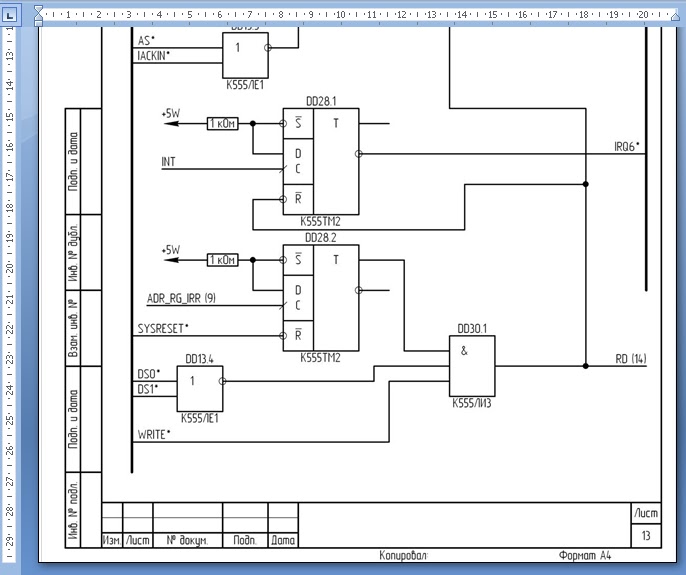Viewport: 686px width, 575px height.
Task: Click the № докум. cell
Action: [x=187, y=540]
